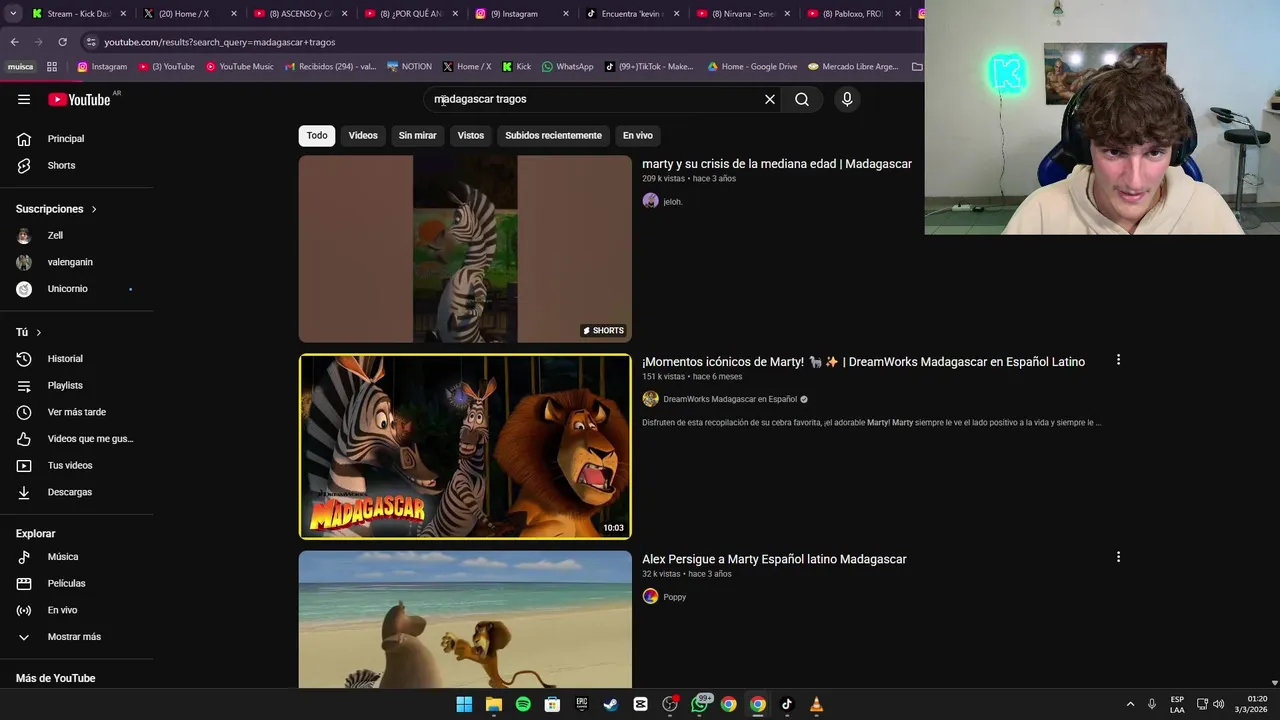Open the YouTube hamburger guide menu
Viewport: 1280px width, 720px height.
point(24,99)
